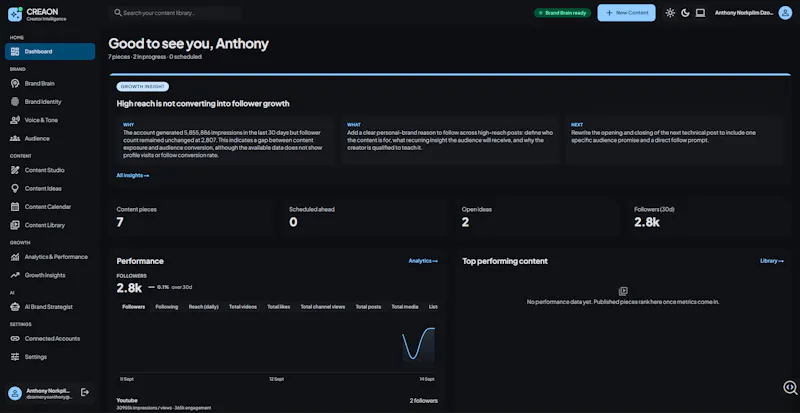
Task: Click the Connected Accounts link icon
Action: pos(15,338)
